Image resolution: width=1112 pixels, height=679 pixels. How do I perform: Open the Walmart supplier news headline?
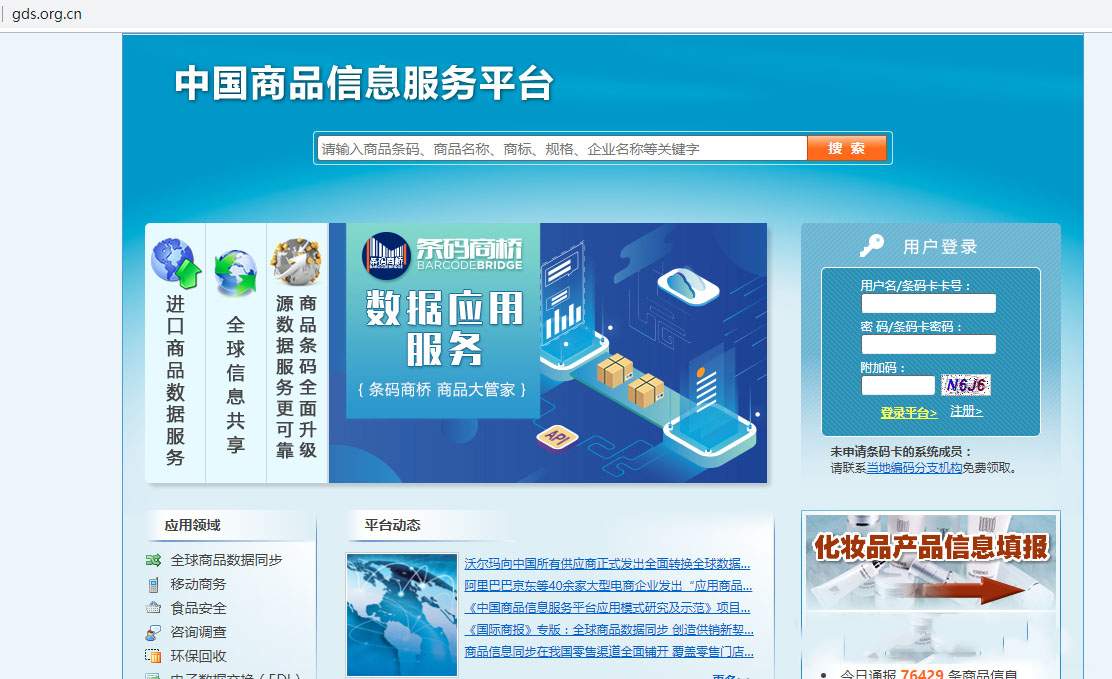pos(607,563)
